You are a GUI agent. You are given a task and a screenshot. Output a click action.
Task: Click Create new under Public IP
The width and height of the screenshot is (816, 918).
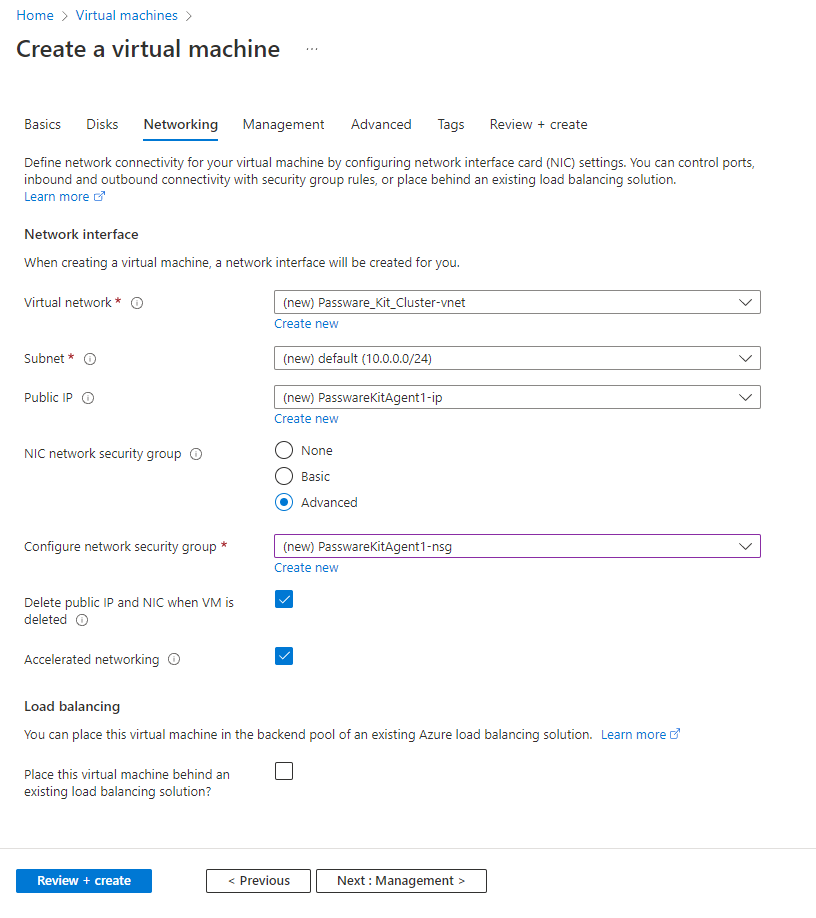tap(306, 419)
